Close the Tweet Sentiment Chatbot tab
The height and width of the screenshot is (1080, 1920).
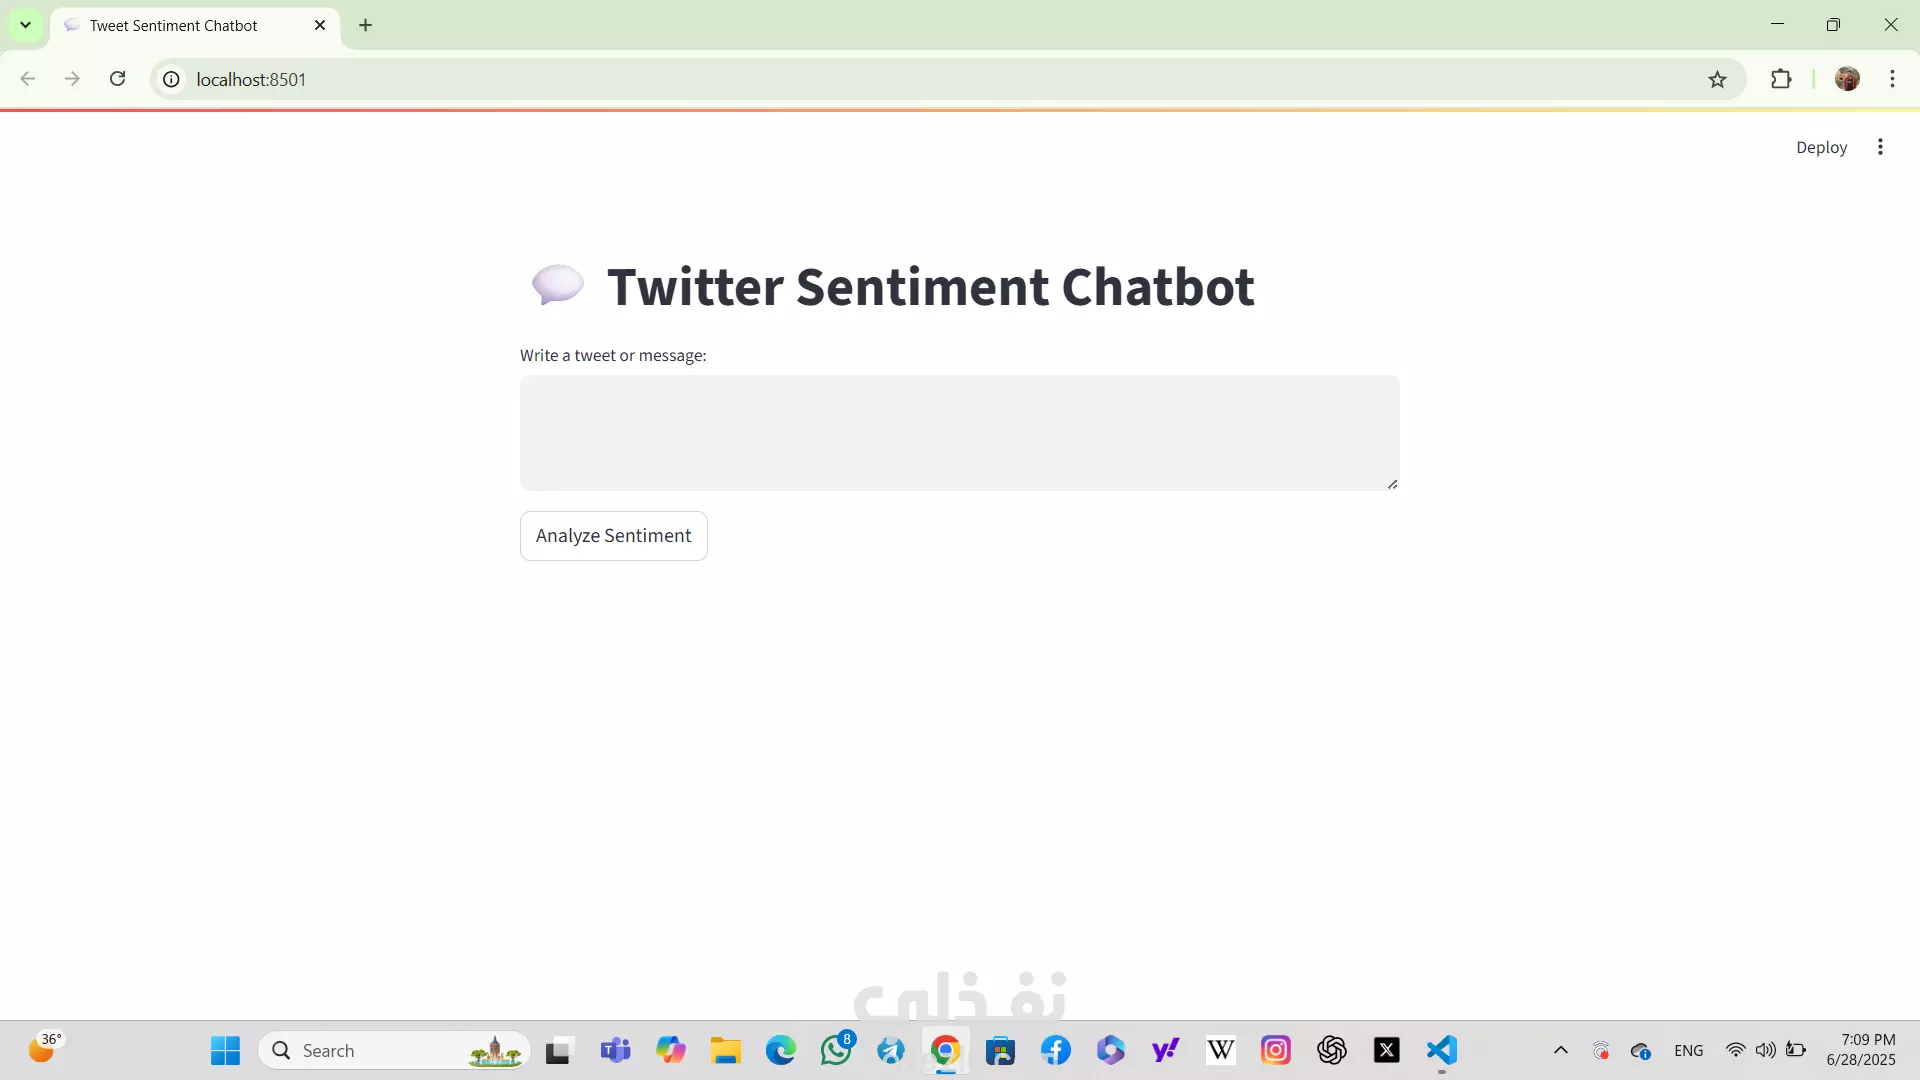pyautogui.click(x=320, y=25)
